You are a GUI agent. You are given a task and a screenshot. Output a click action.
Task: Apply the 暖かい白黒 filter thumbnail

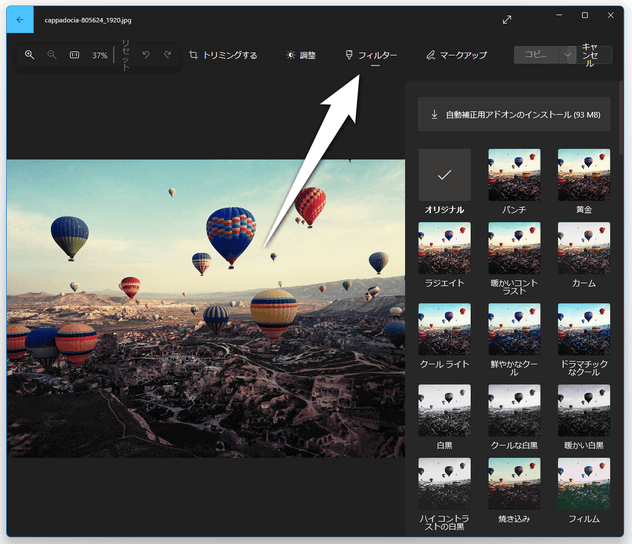(x=584, y=410)
